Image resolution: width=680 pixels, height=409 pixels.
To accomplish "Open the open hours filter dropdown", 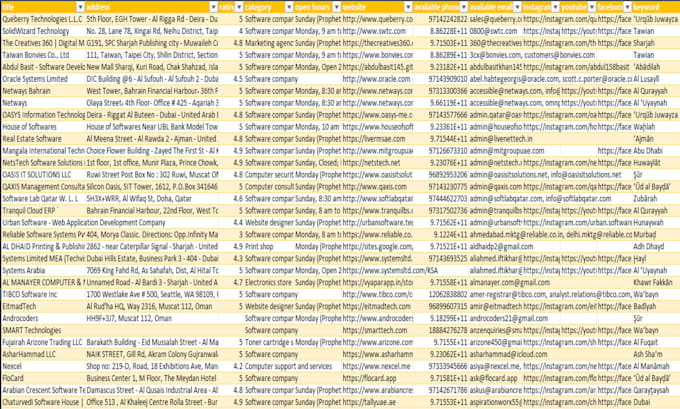I will click(337, 7).
